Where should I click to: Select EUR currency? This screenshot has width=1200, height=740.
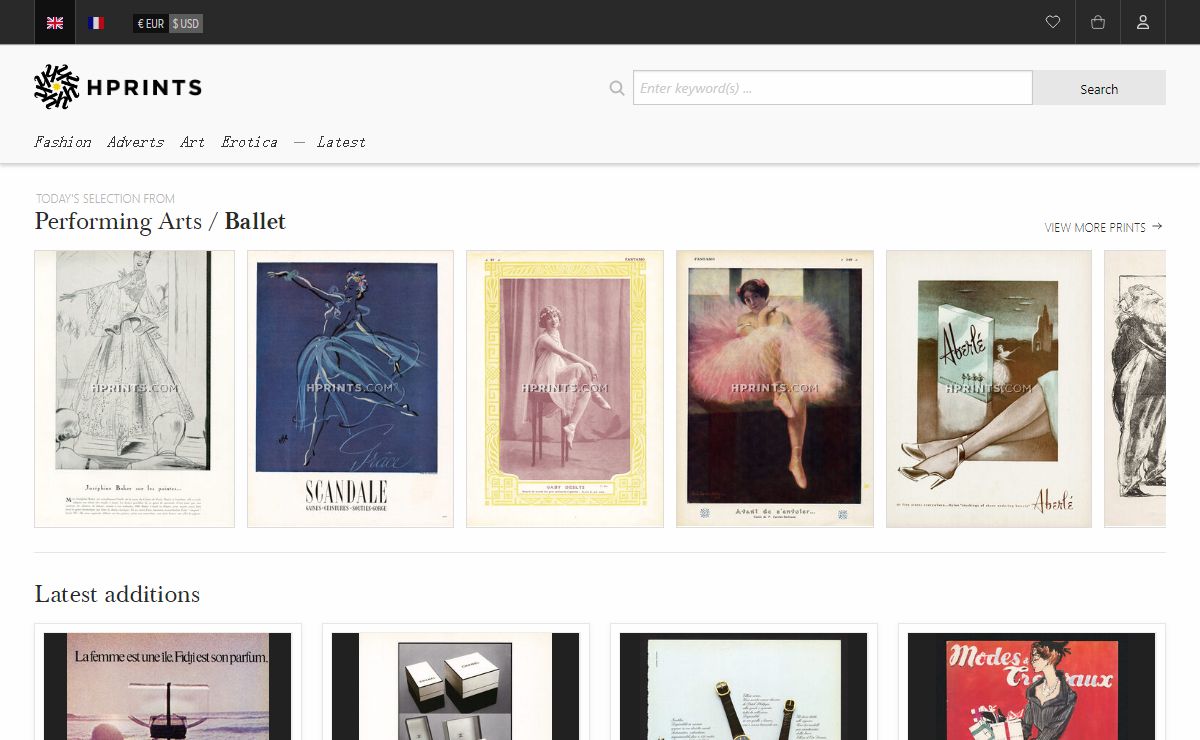(151, 23)
